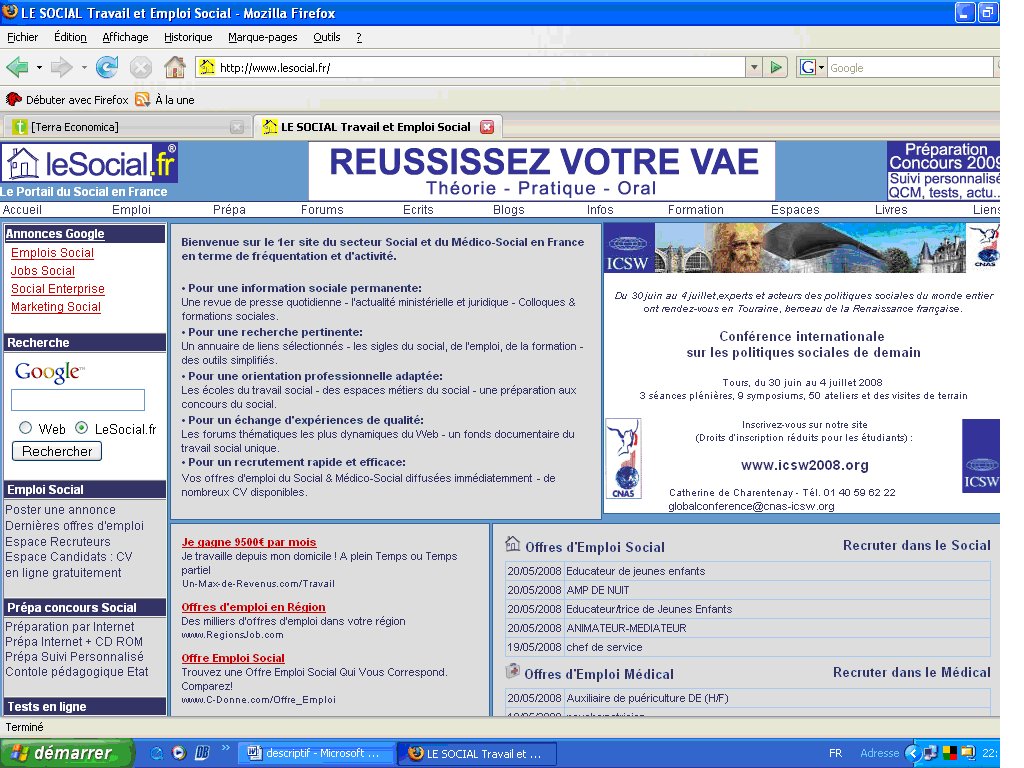Screen dimensions: 1024x768
Task: Open the Marque-pages menu
Action: click(263, 37)
